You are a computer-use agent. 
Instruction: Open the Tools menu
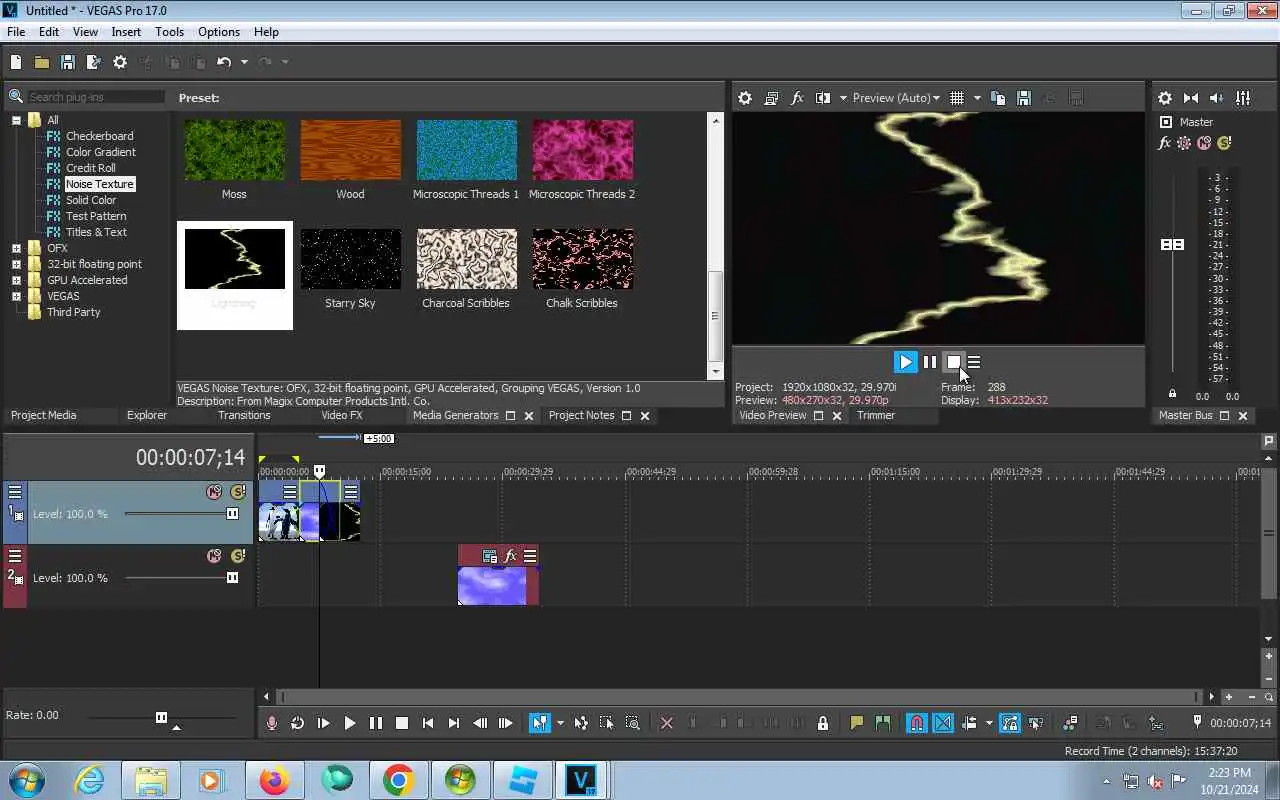[169, 32]
